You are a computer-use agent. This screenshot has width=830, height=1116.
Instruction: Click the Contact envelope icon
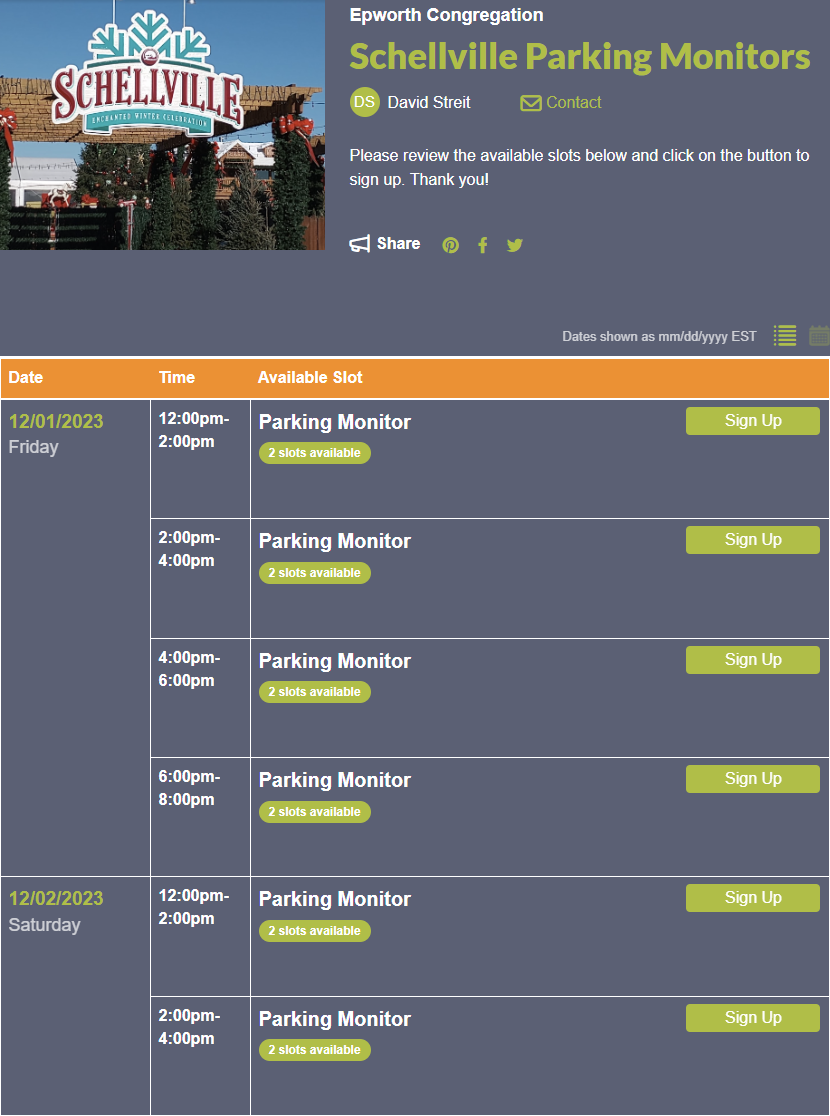[x=531, y=103]
